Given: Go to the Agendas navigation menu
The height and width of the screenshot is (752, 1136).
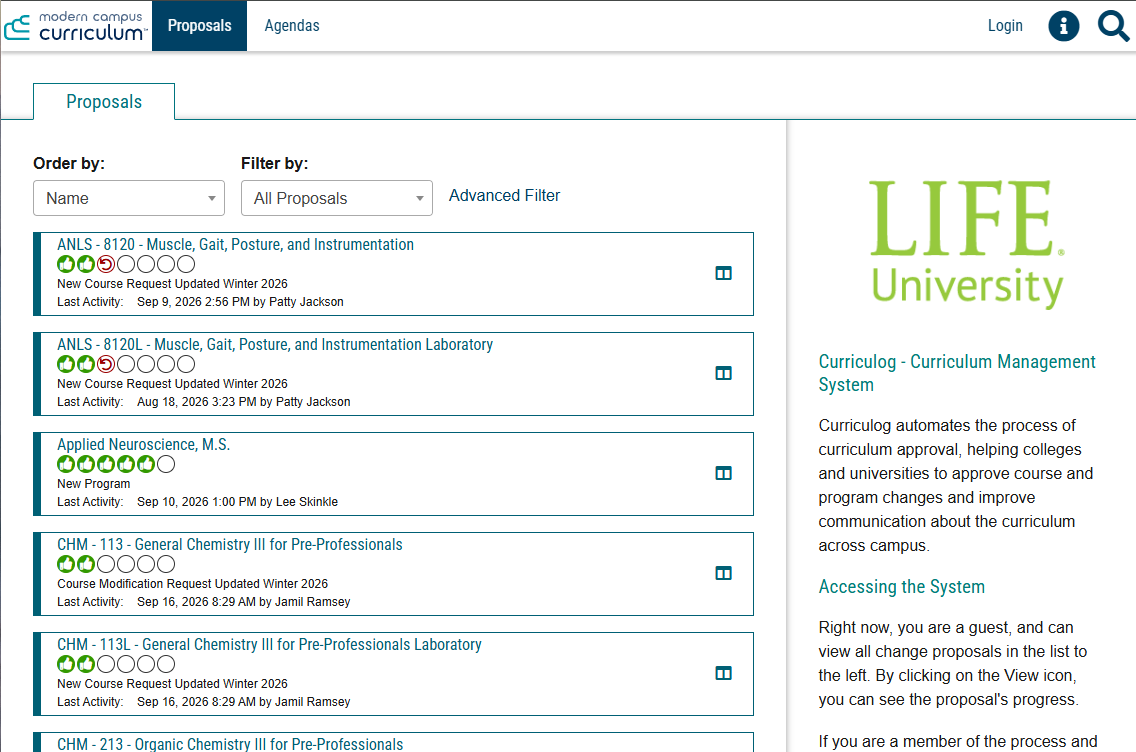Looking at the screenshot, I should point(292,26).
